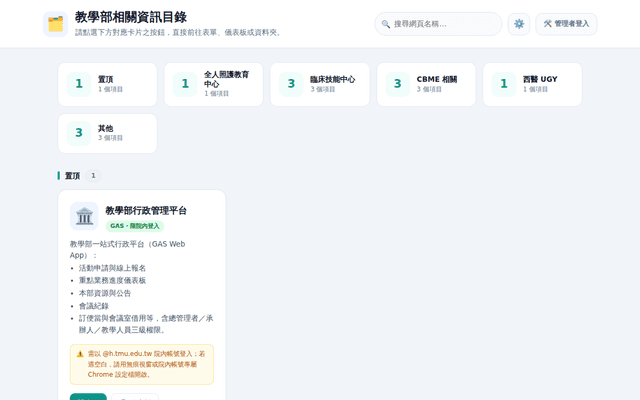The width and height of the screenshot is (640, 400).
Task: Click the 活動申請與線上報名 bullet item
Action: coord(112,268)
